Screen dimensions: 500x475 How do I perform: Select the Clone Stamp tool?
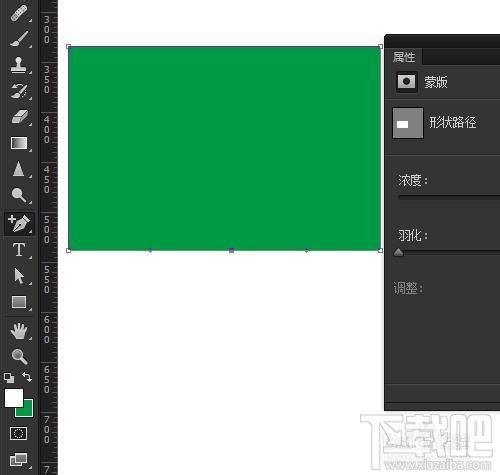coord(18,65)
